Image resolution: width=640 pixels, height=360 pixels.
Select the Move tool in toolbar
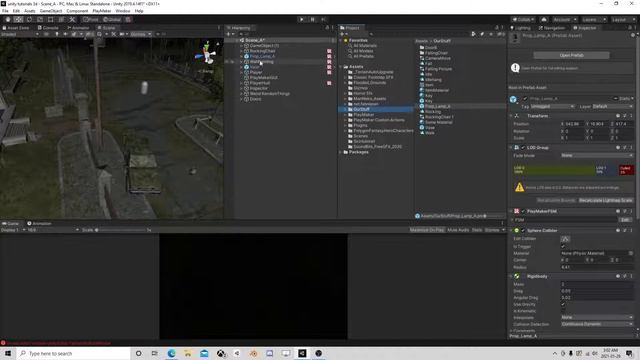click(x=18, y=19)
